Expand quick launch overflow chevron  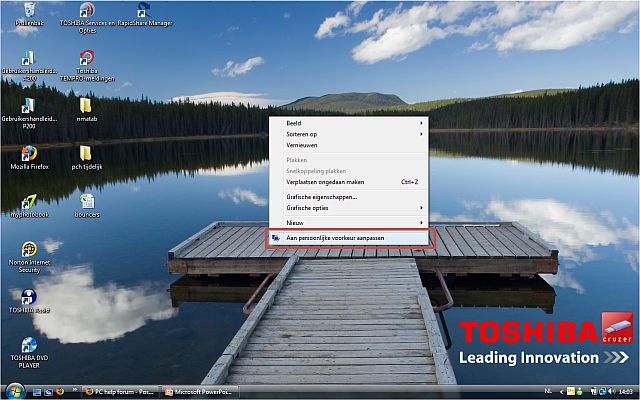click(75, 389)
